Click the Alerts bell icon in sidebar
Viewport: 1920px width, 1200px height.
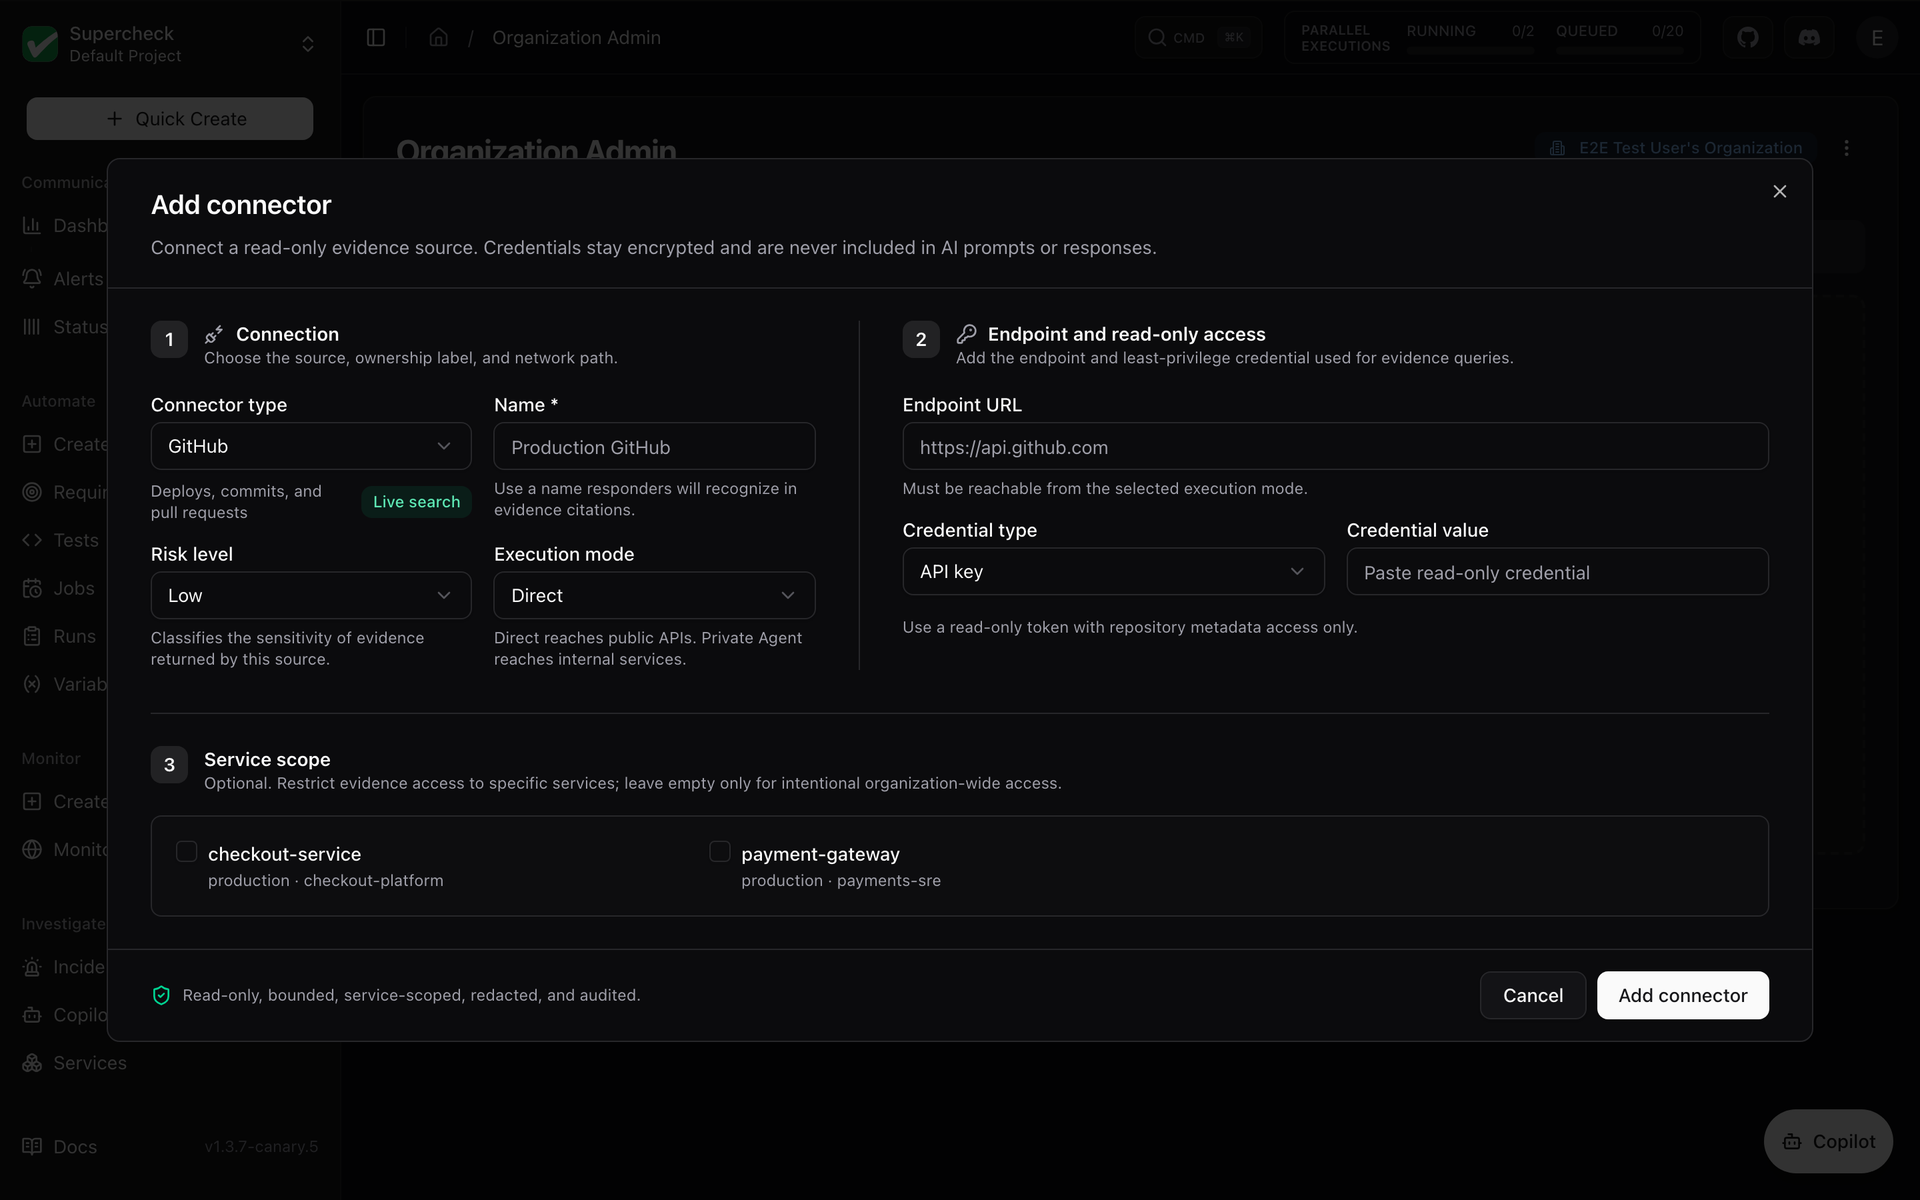coord(32,279)
